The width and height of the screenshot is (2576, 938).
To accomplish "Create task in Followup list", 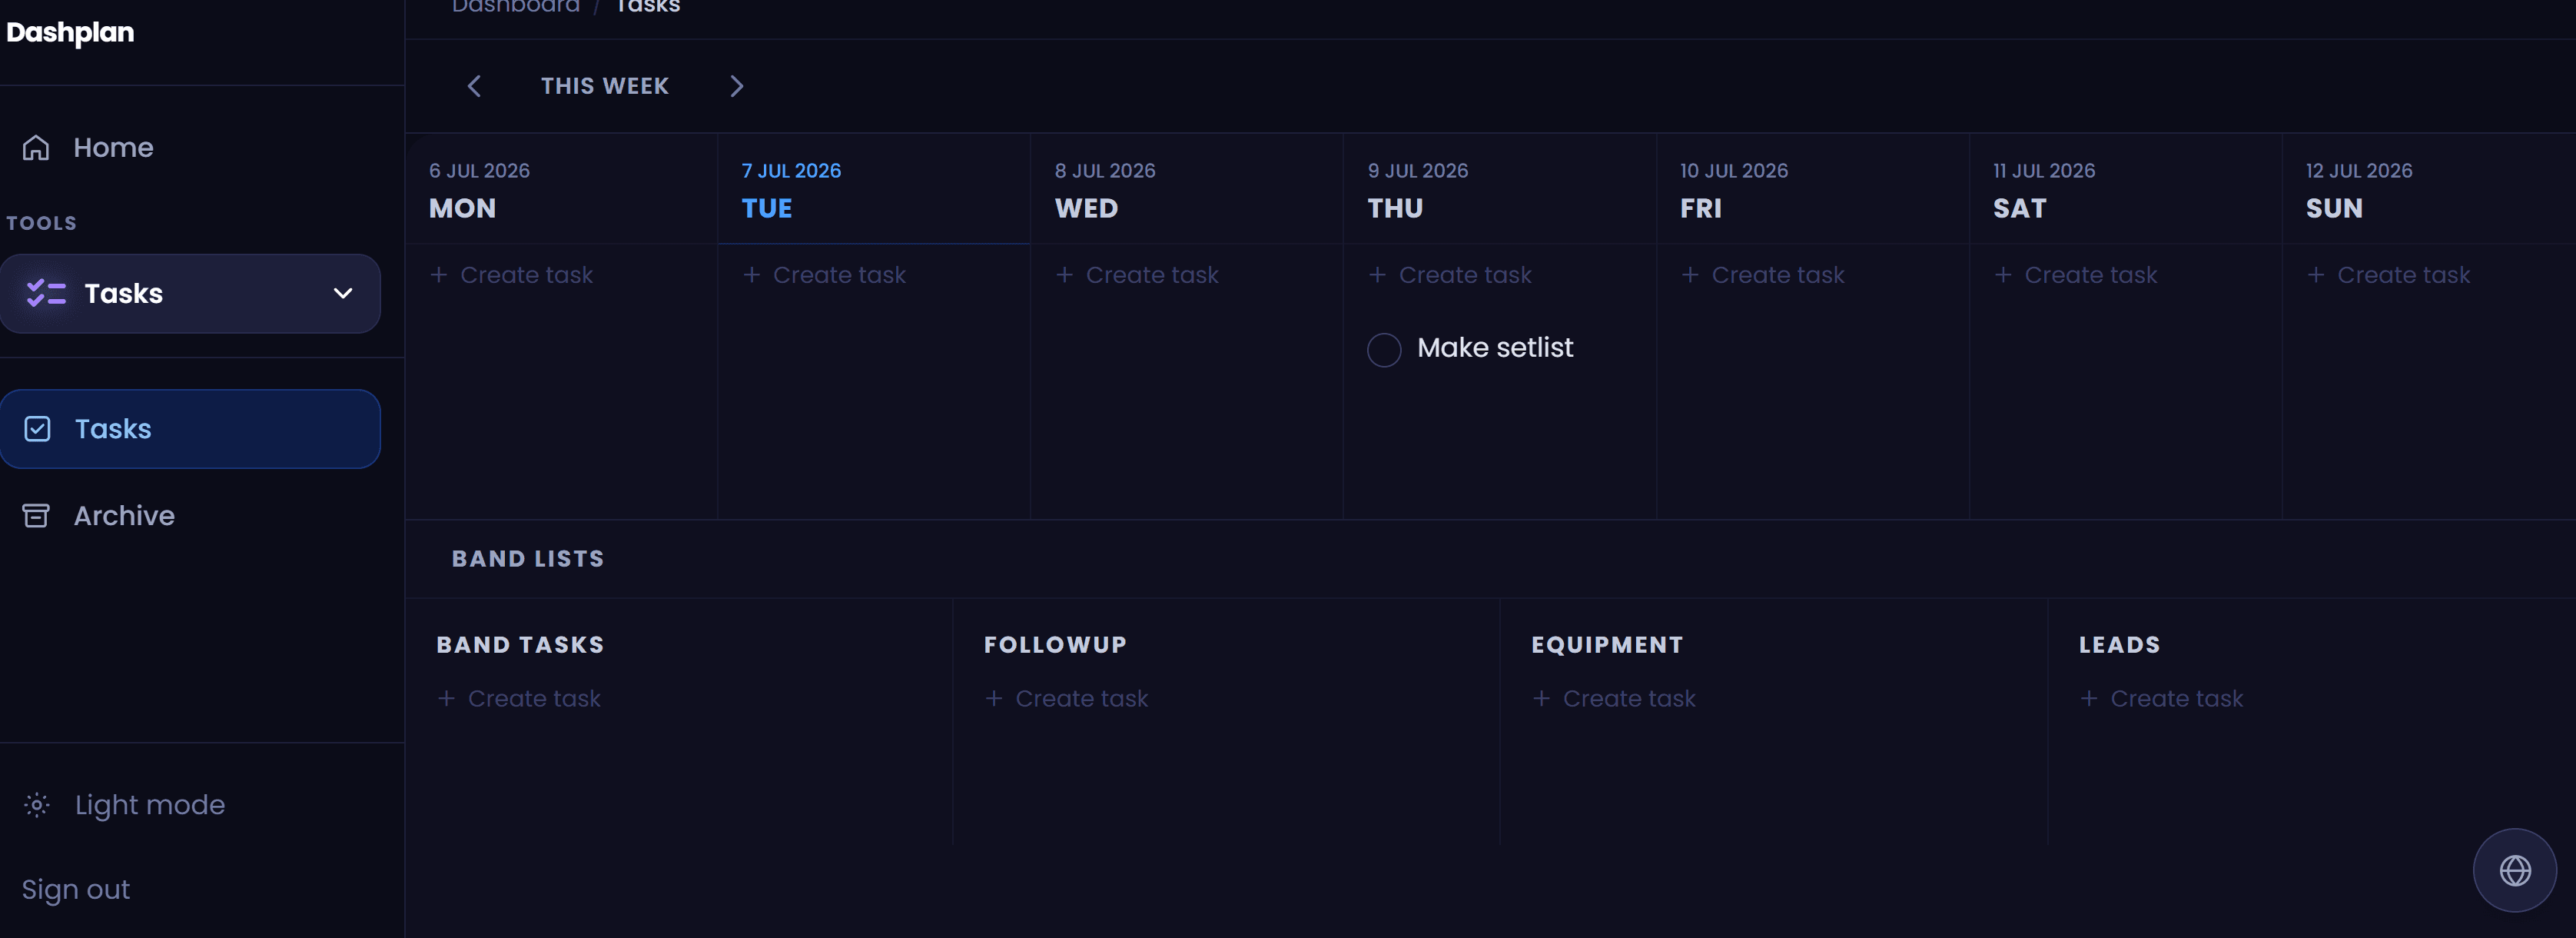I will click(x=1066, y=698).
